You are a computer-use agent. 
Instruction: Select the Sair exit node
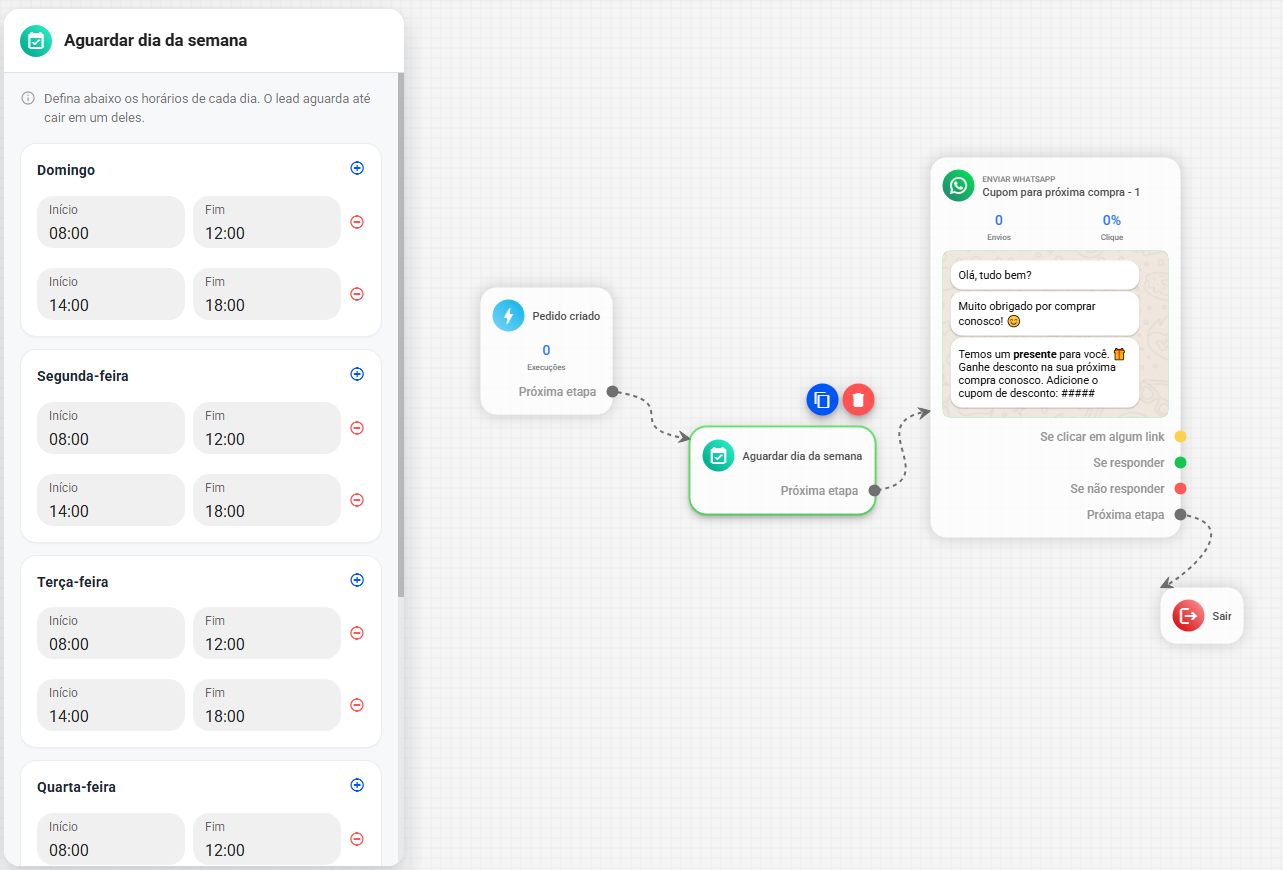pyautogui.click(x=1202, y=616)
